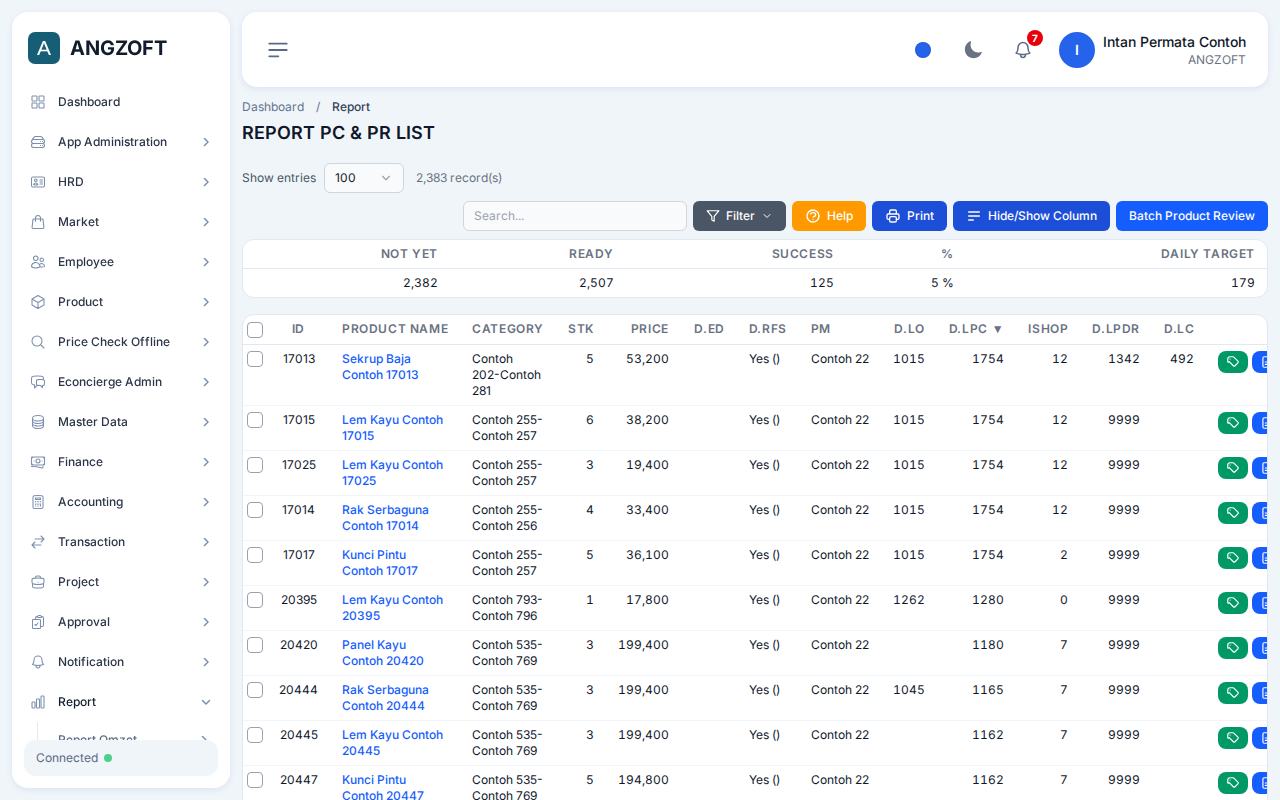Screen dimensions: 1280x800
Task: Expand Market submenu chevron
Action: tap(206, 222)
